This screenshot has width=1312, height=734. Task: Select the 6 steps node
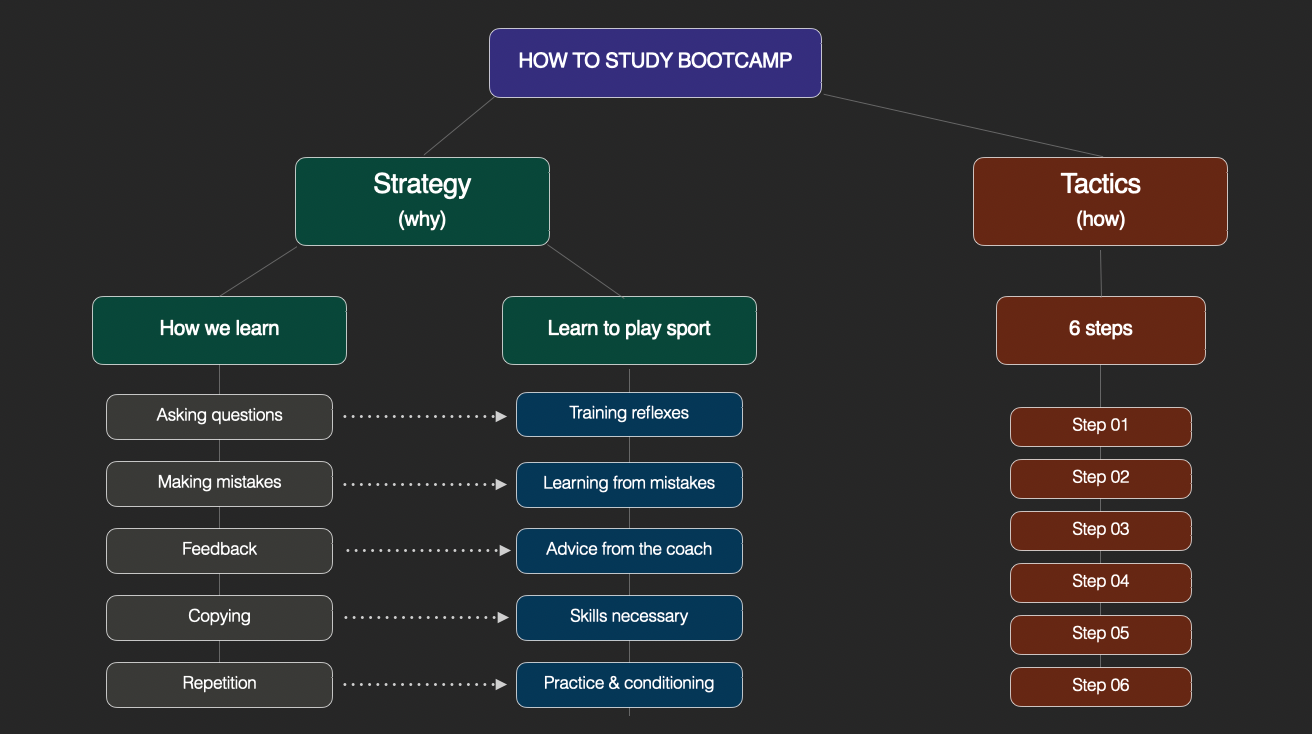1101,330
